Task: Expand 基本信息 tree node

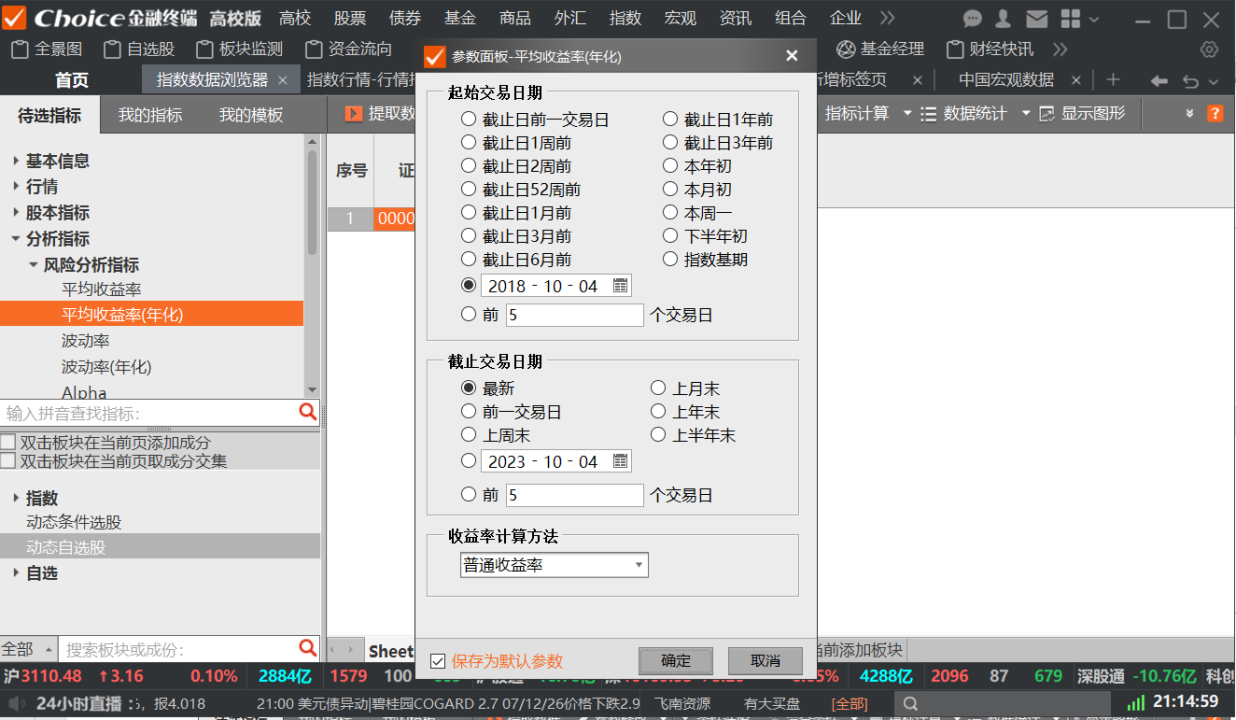Action: tap(16, 160)
